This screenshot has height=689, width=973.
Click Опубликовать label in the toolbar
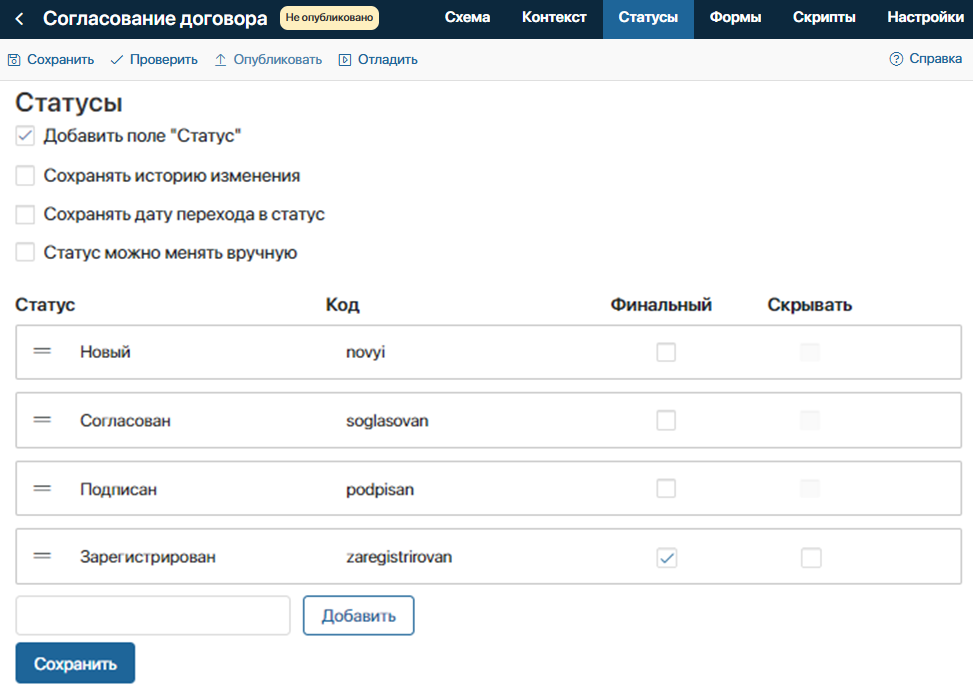[277, 60]
